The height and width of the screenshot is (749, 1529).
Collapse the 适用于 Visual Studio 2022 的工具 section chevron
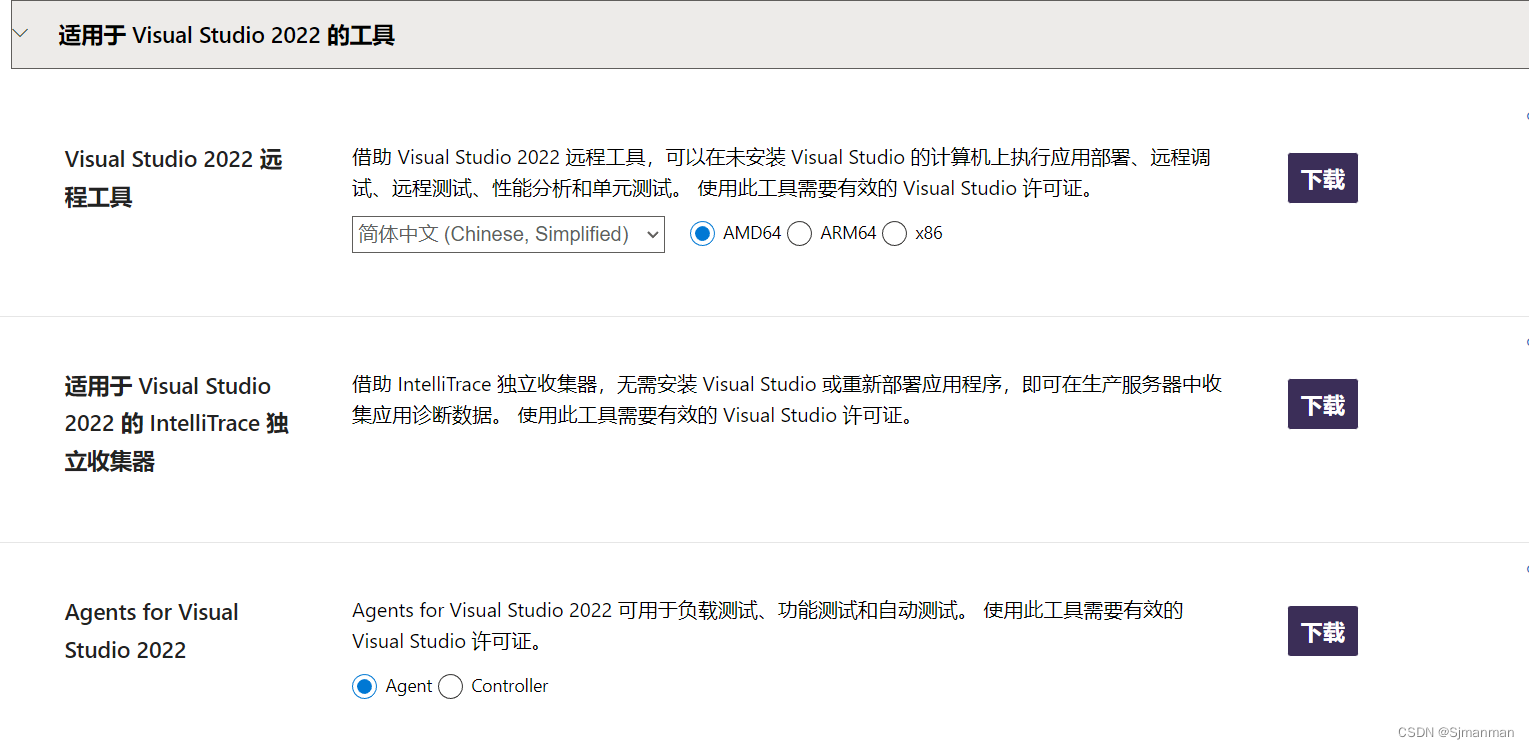pyautogui.click(x=21, y=34)
